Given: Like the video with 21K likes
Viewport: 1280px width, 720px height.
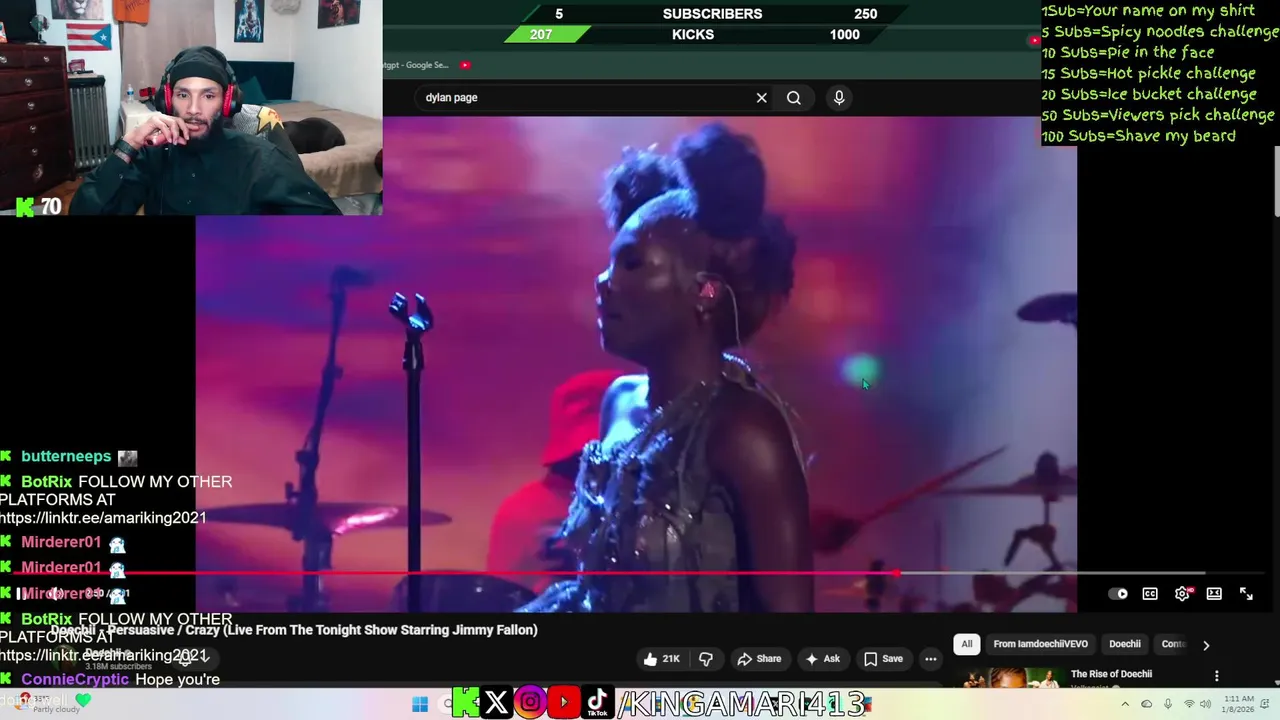Looking at the screenshot, I should pos(661,659).
